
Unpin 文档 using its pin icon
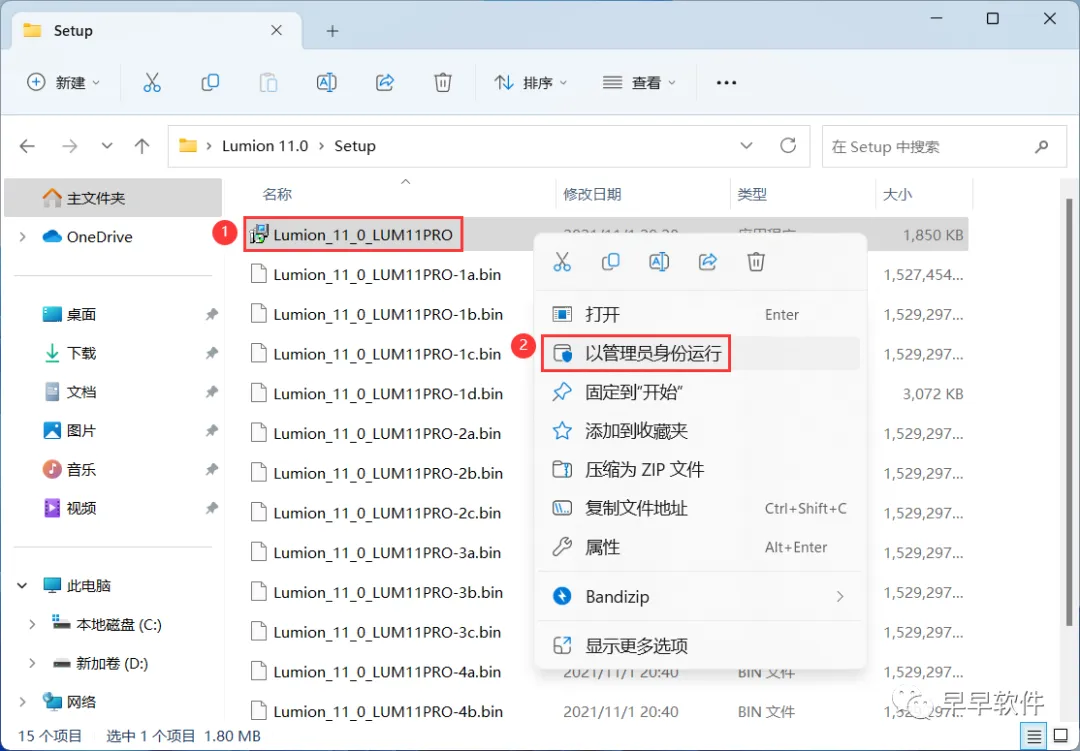[211, 391]
